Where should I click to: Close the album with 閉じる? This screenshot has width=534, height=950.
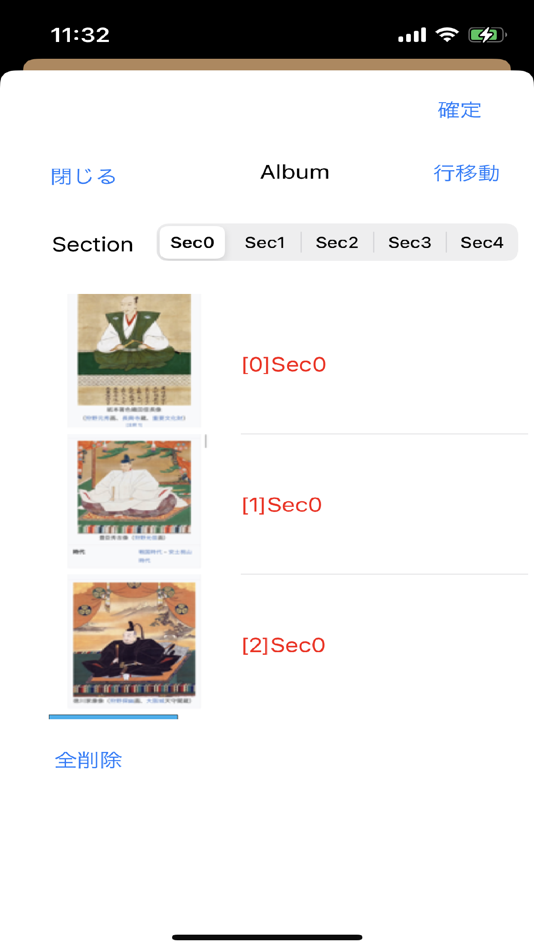coord(83,176)
